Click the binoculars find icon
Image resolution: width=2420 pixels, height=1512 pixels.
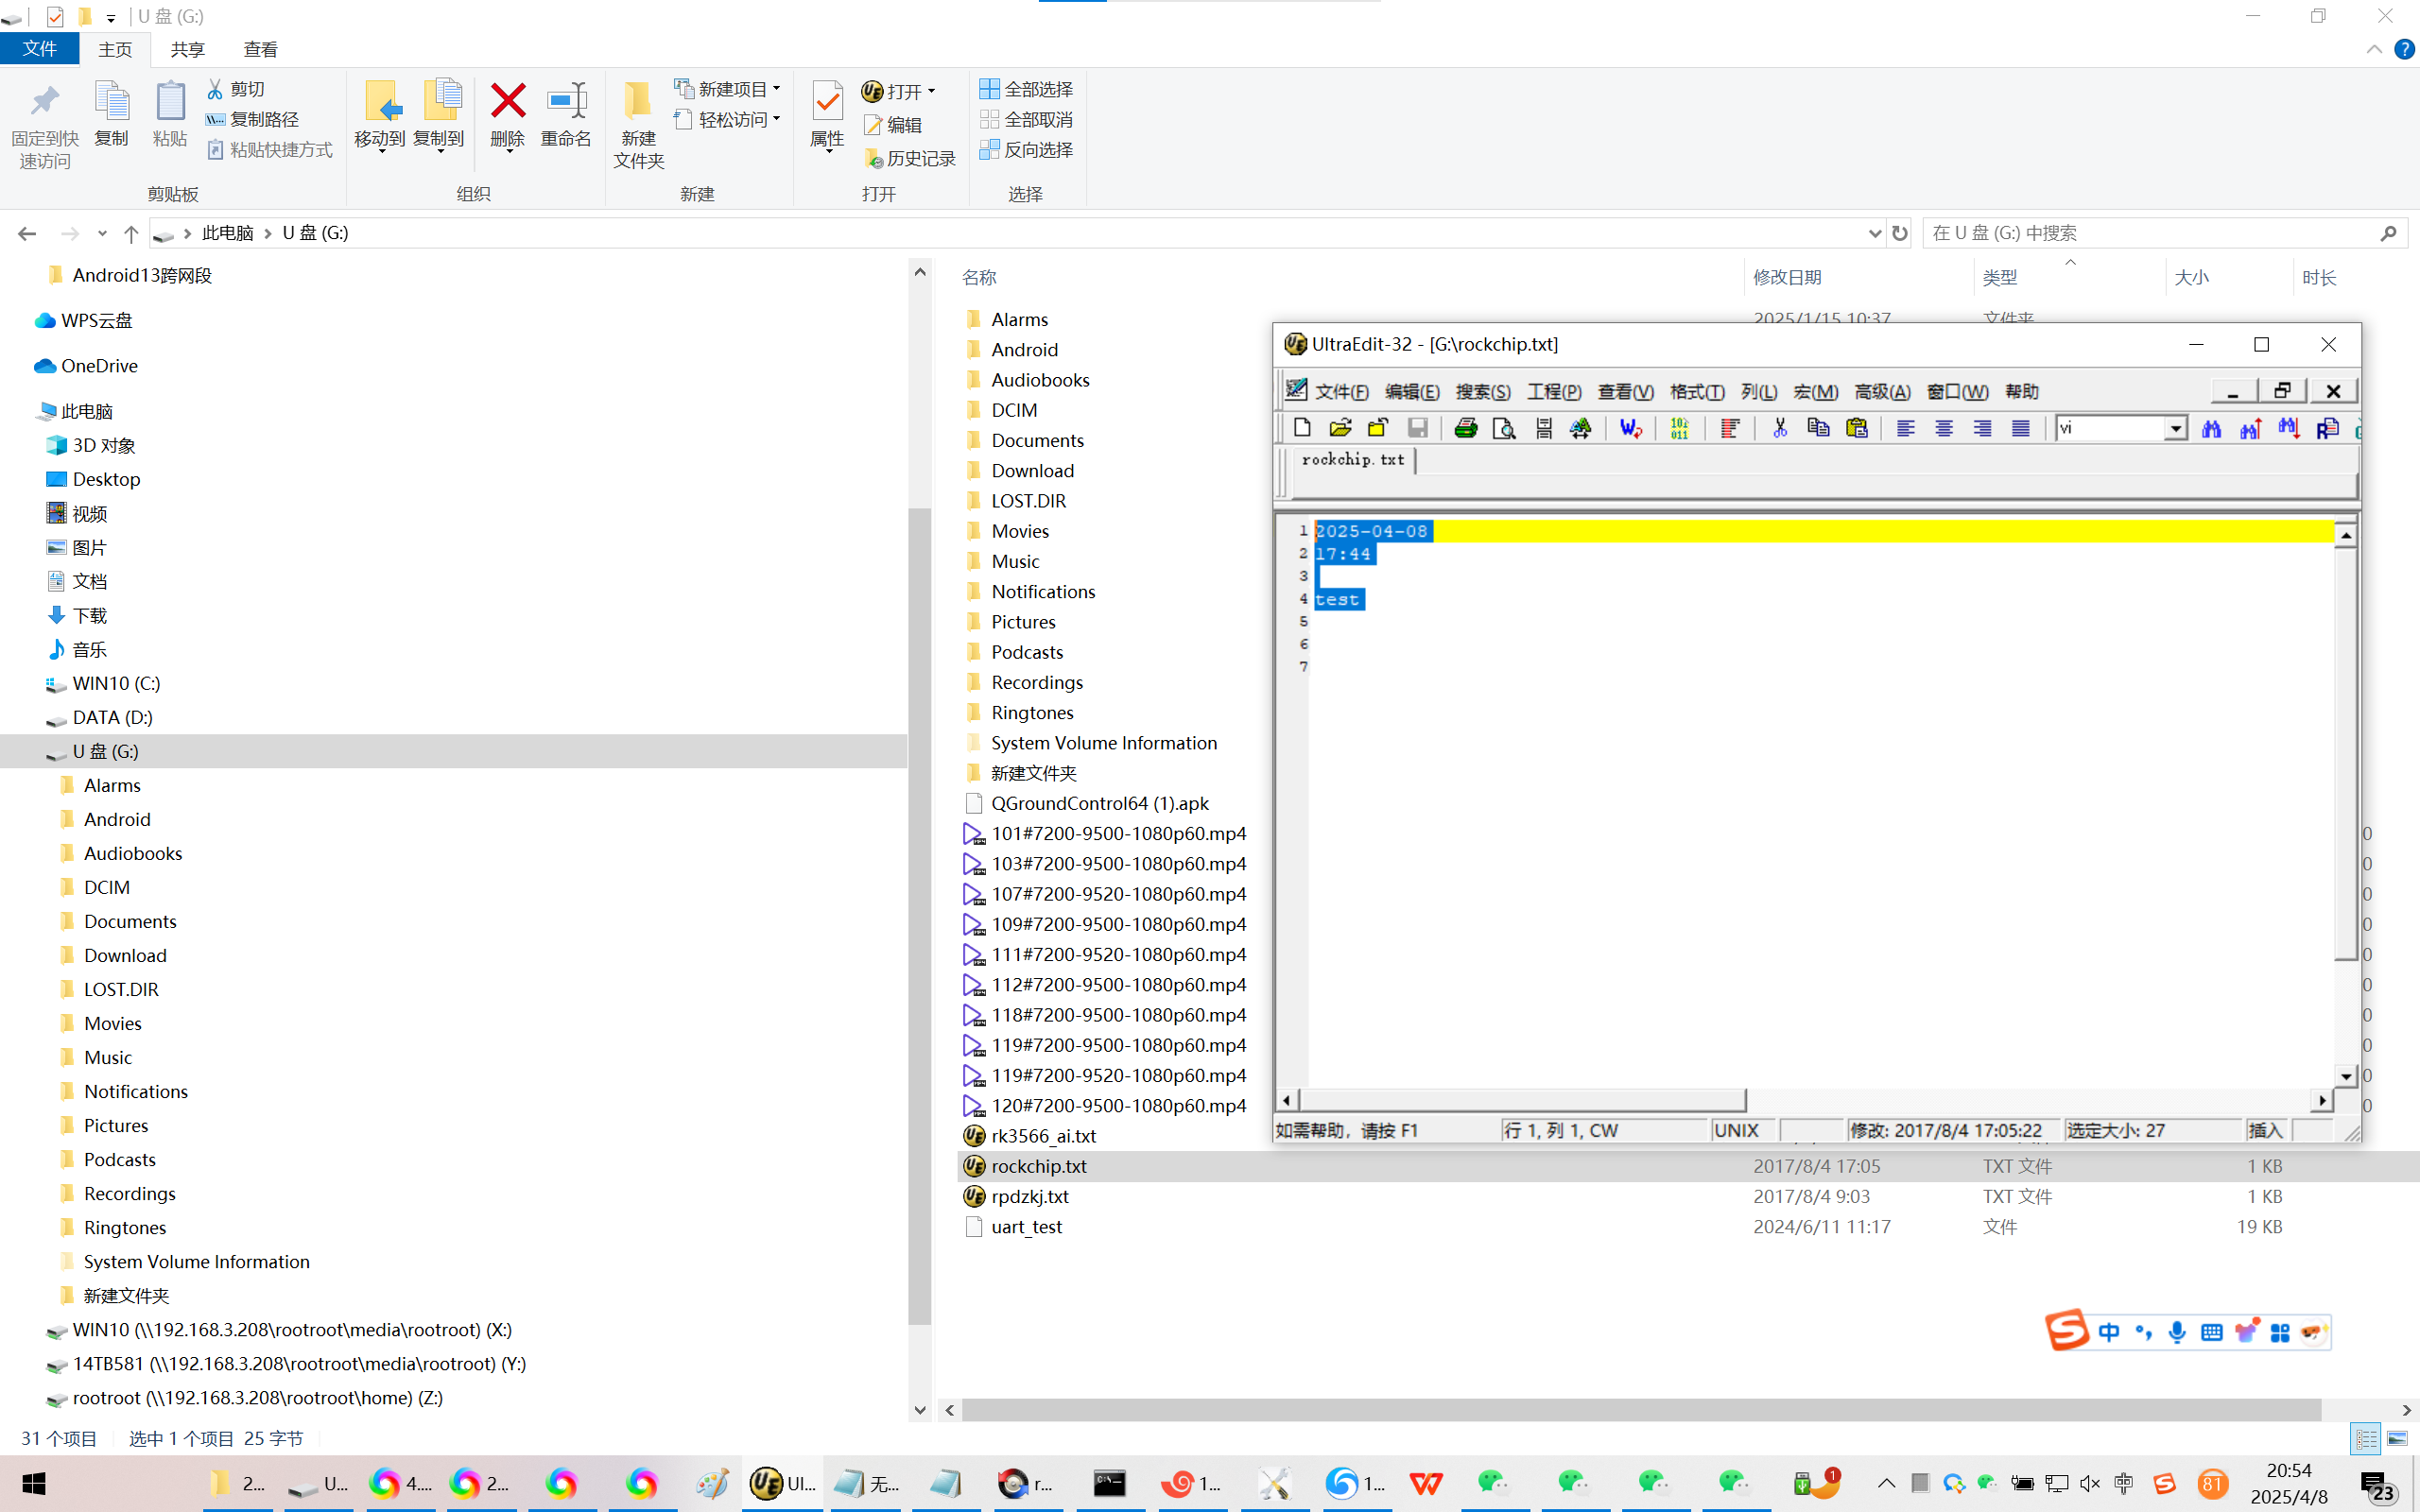click(2211, 429)
